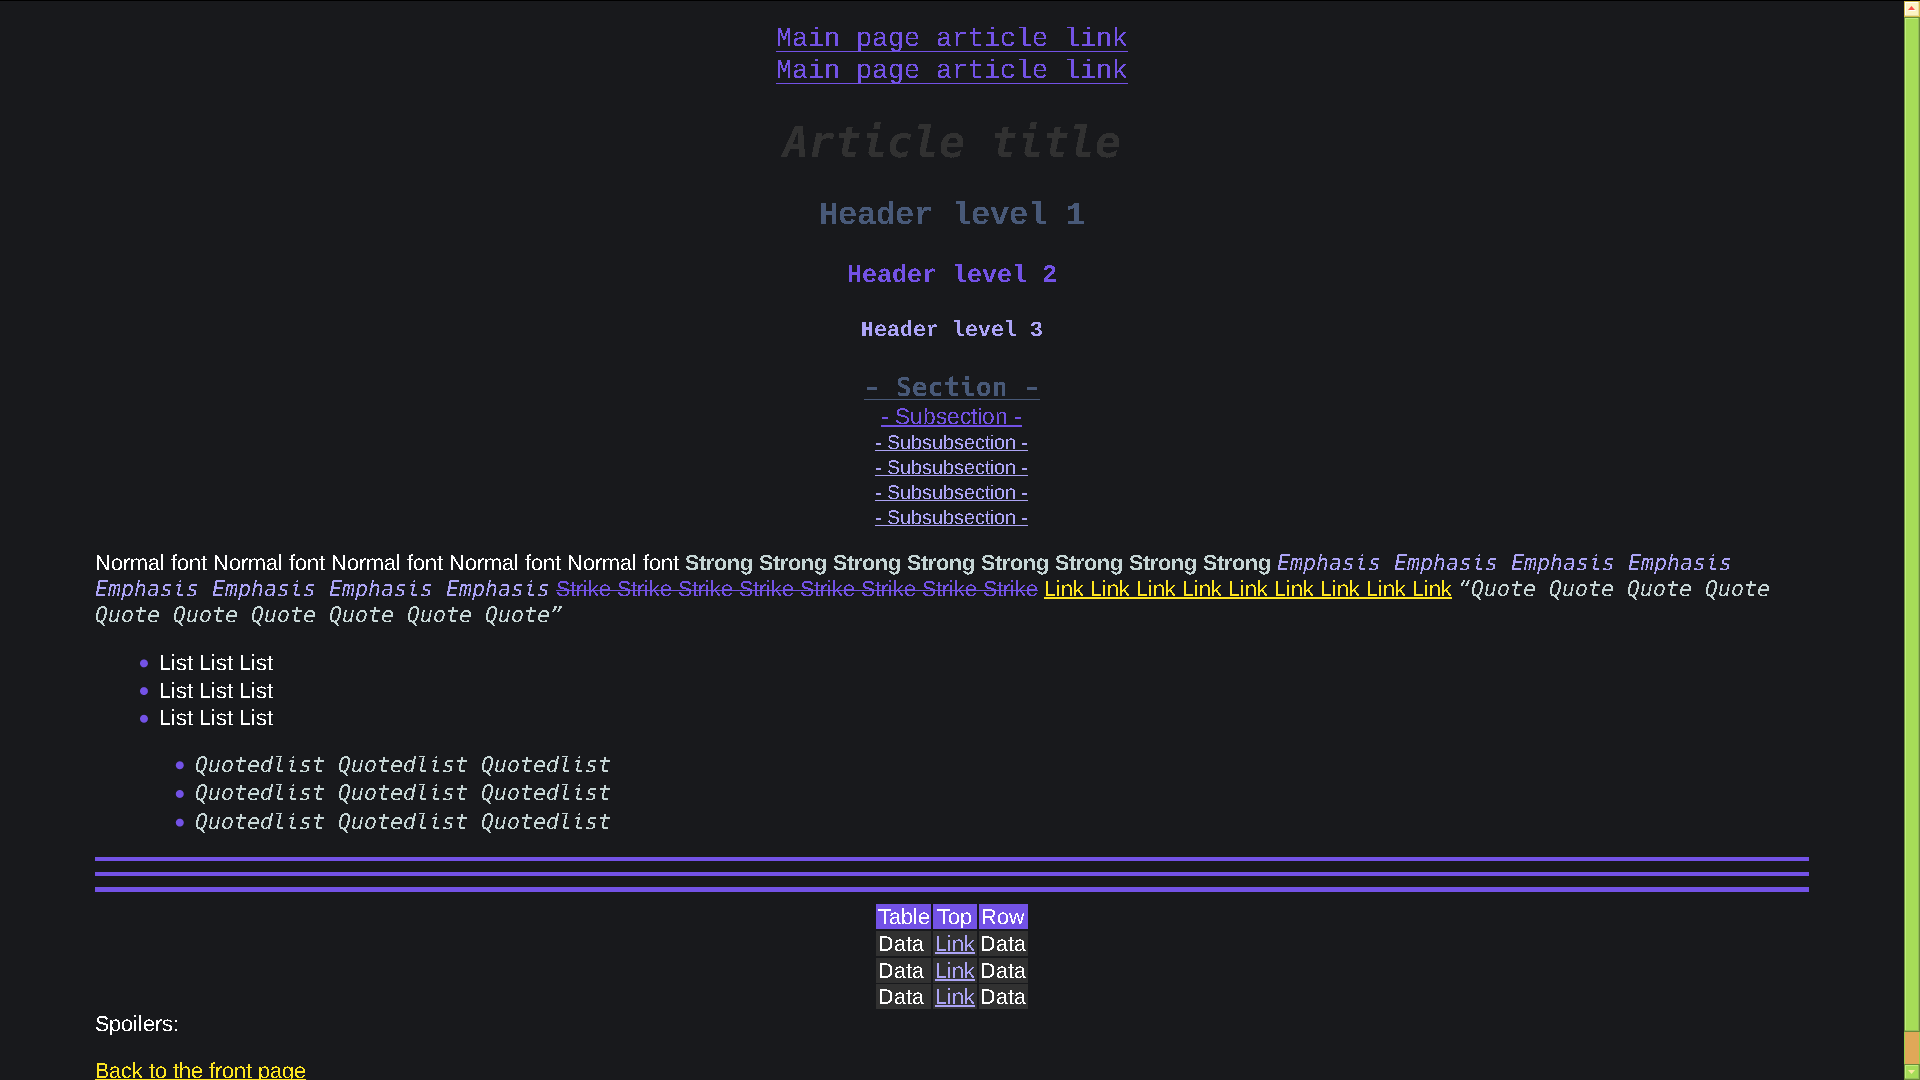Click the second Subsubsection link

(x=951, y=467)
